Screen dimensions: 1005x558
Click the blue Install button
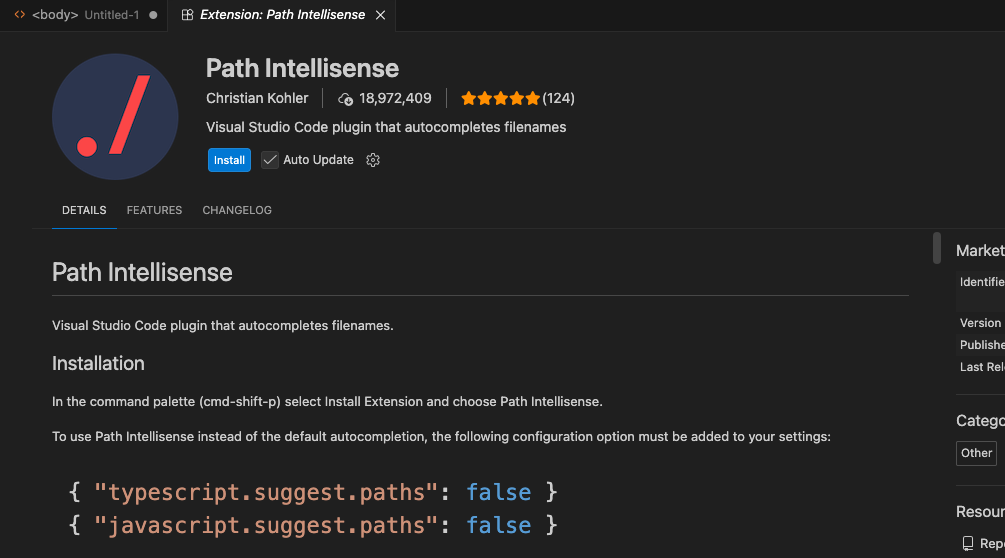click(229, 160)
